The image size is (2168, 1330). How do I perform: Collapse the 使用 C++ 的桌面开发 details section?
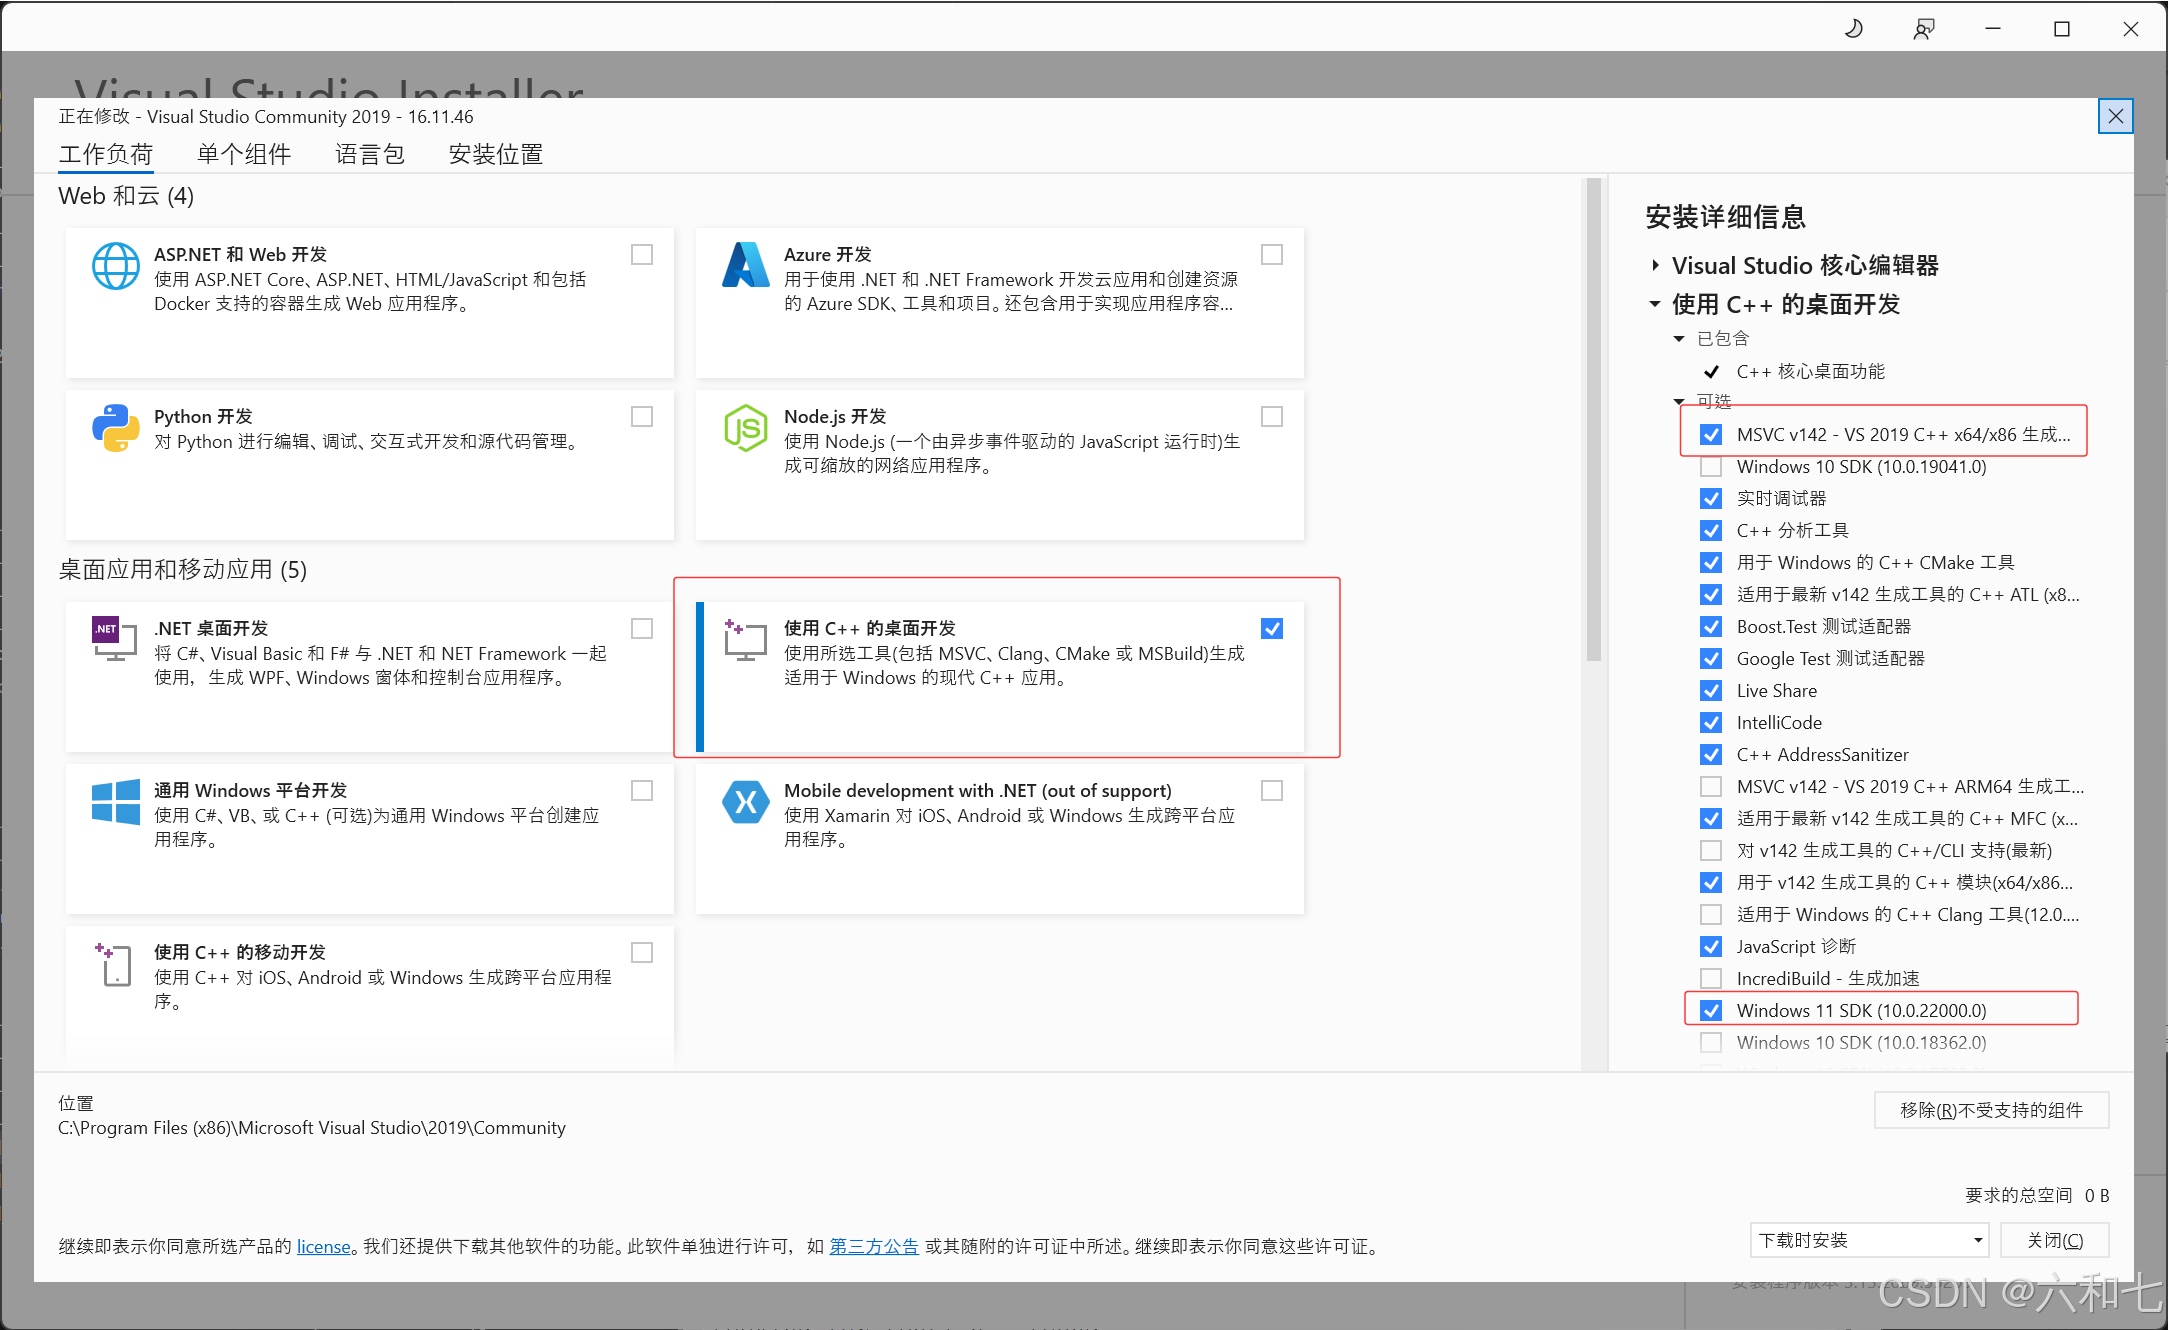[x=1655, y=304]
